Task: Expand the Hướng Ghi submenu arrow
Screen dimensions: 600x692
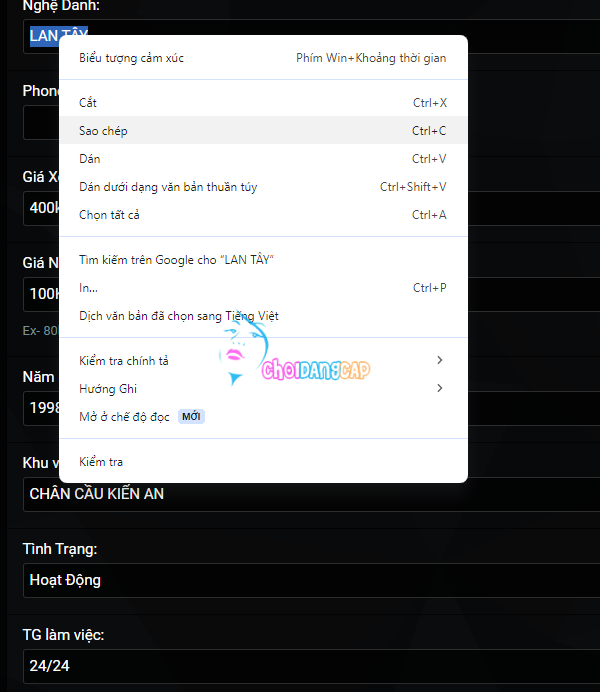Action: 439,388
